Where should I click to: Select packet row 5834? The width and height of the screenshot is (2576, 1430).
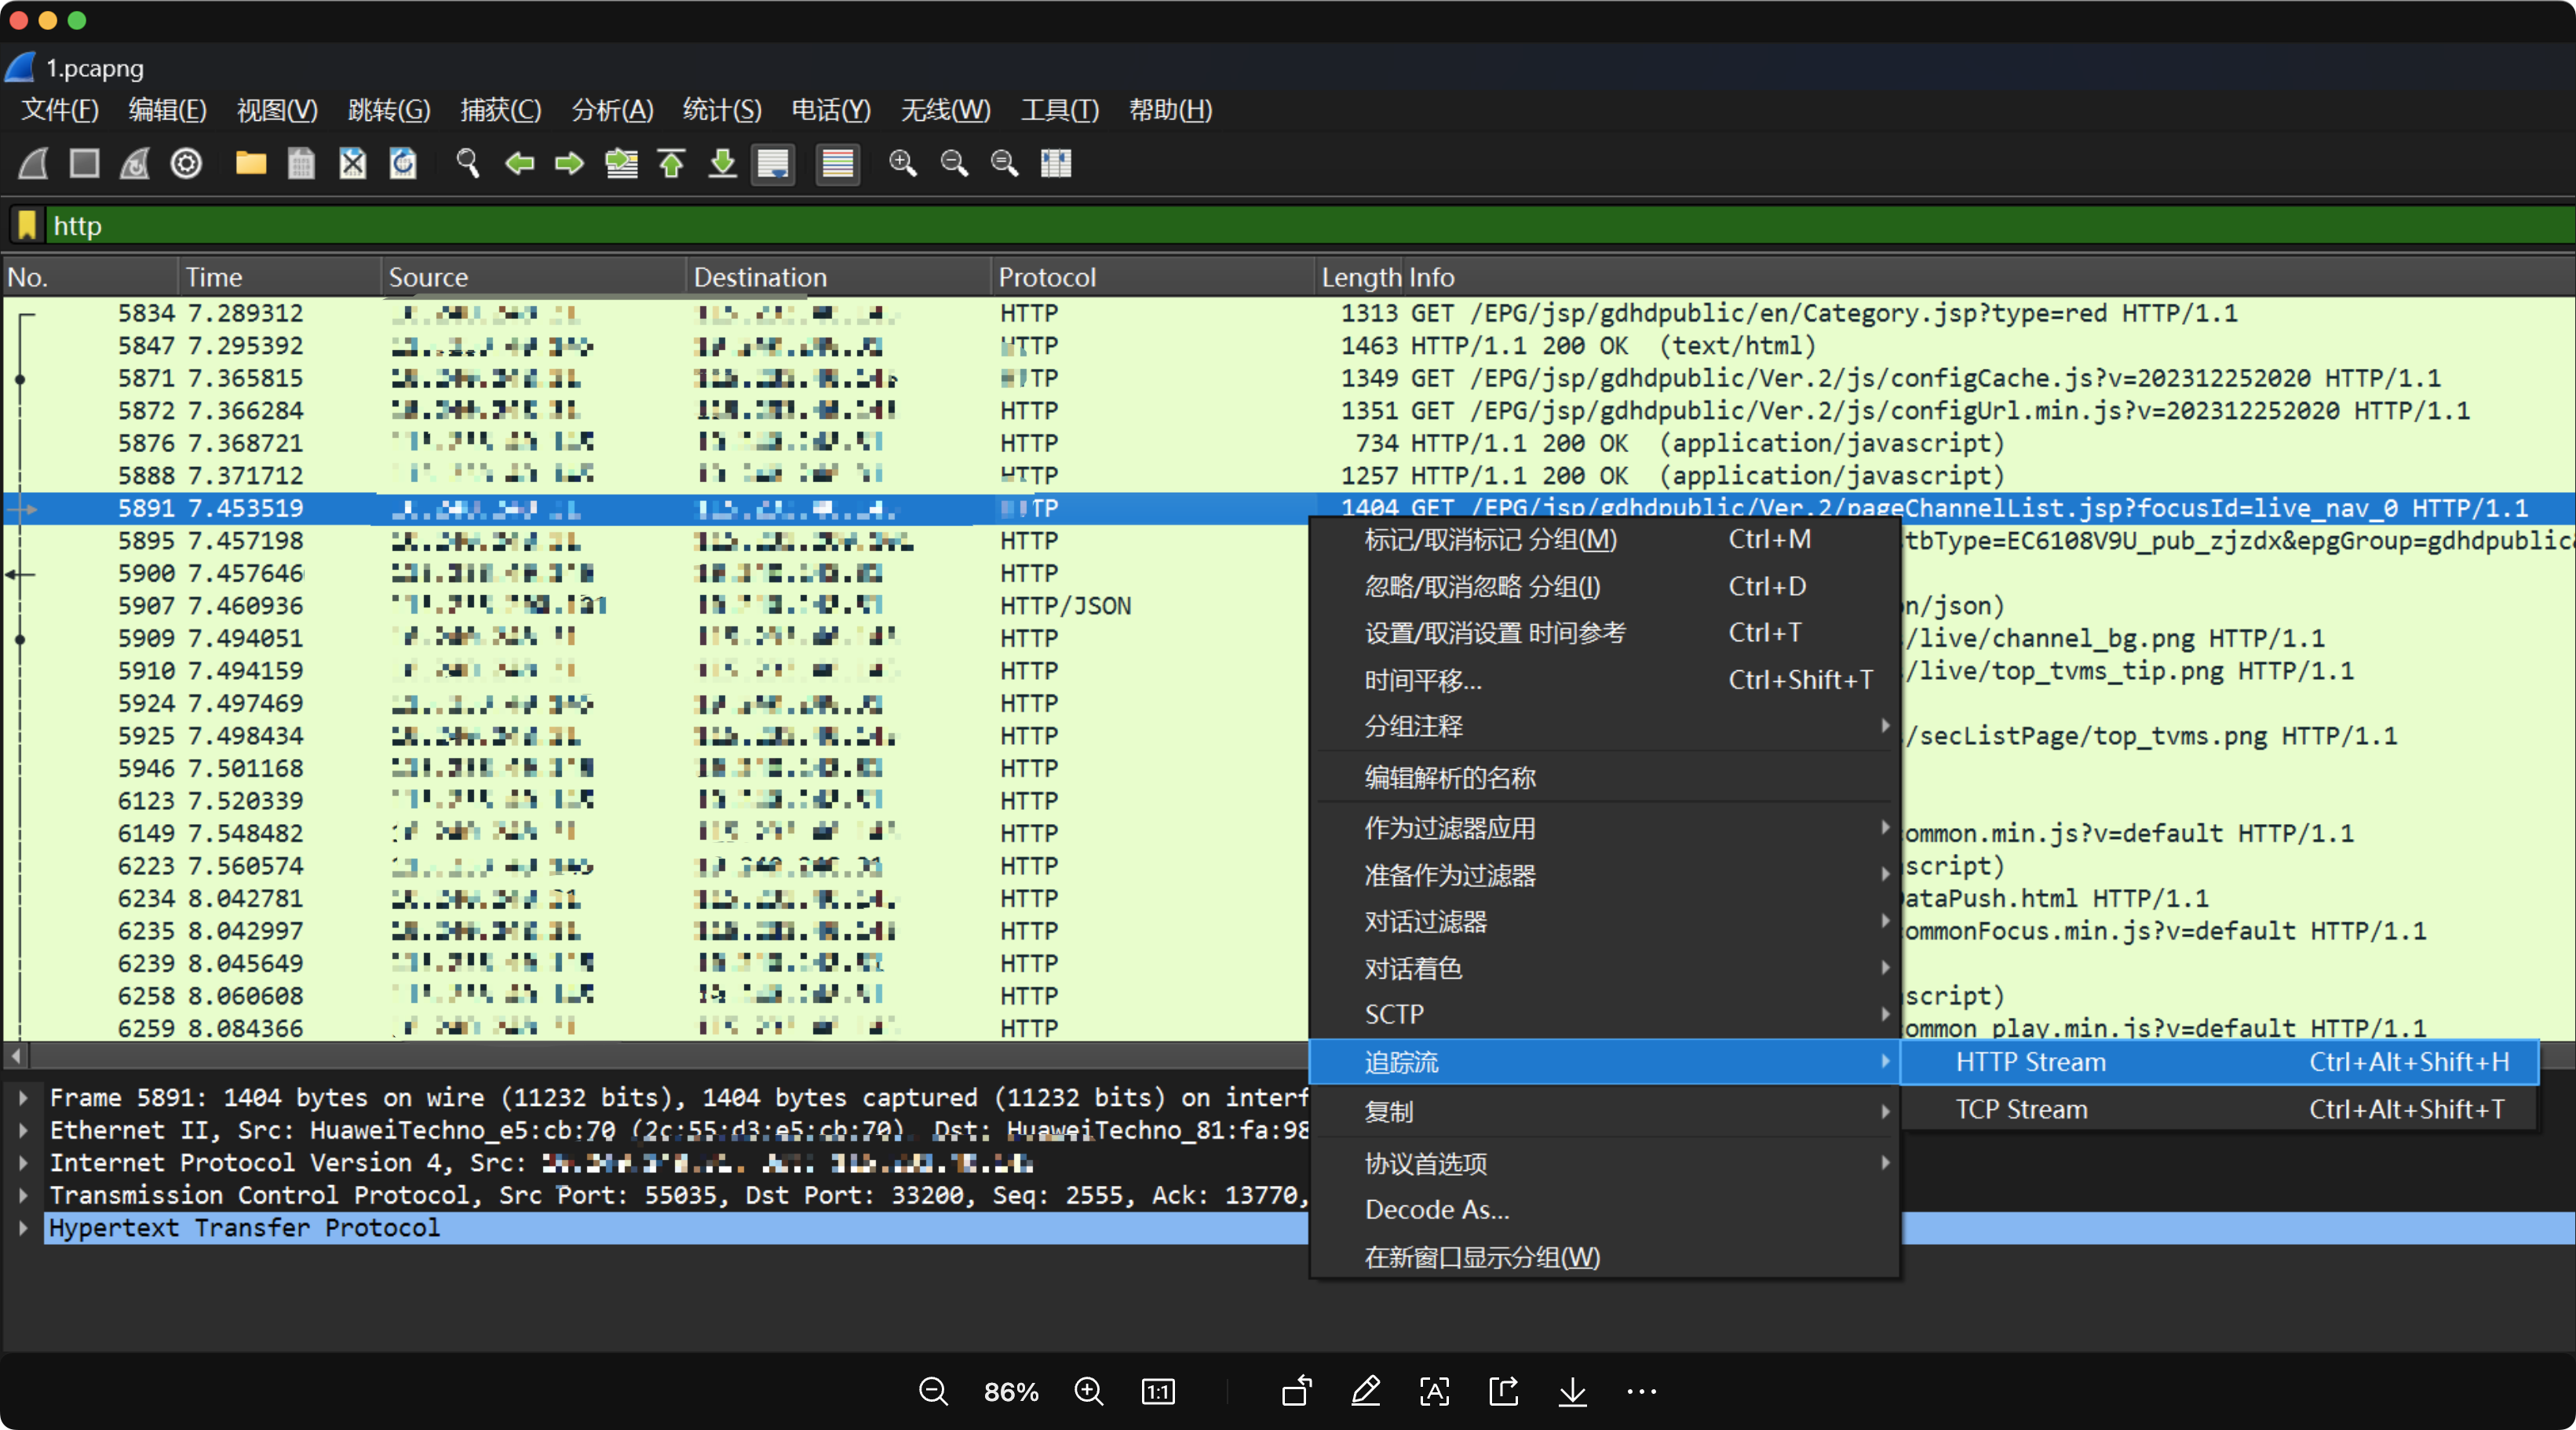tap(1288, 313)
